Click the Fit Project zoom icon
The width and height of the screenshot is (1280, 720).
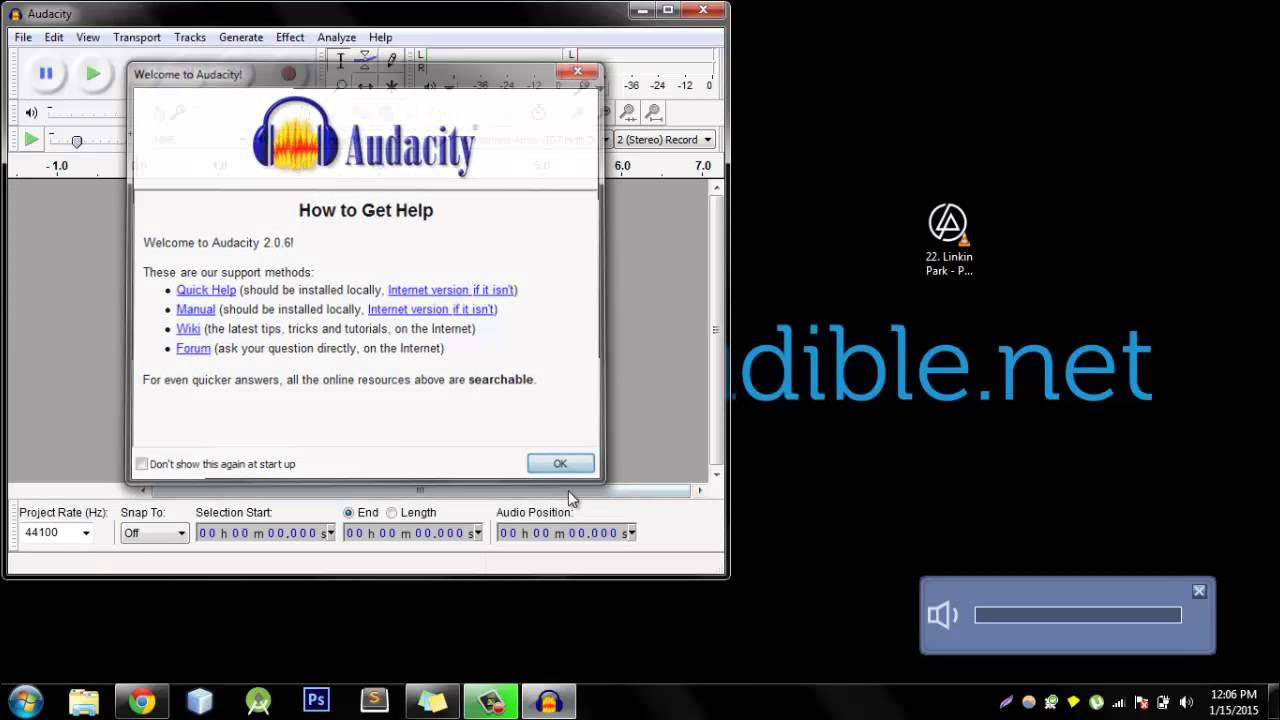click(653, 113)
